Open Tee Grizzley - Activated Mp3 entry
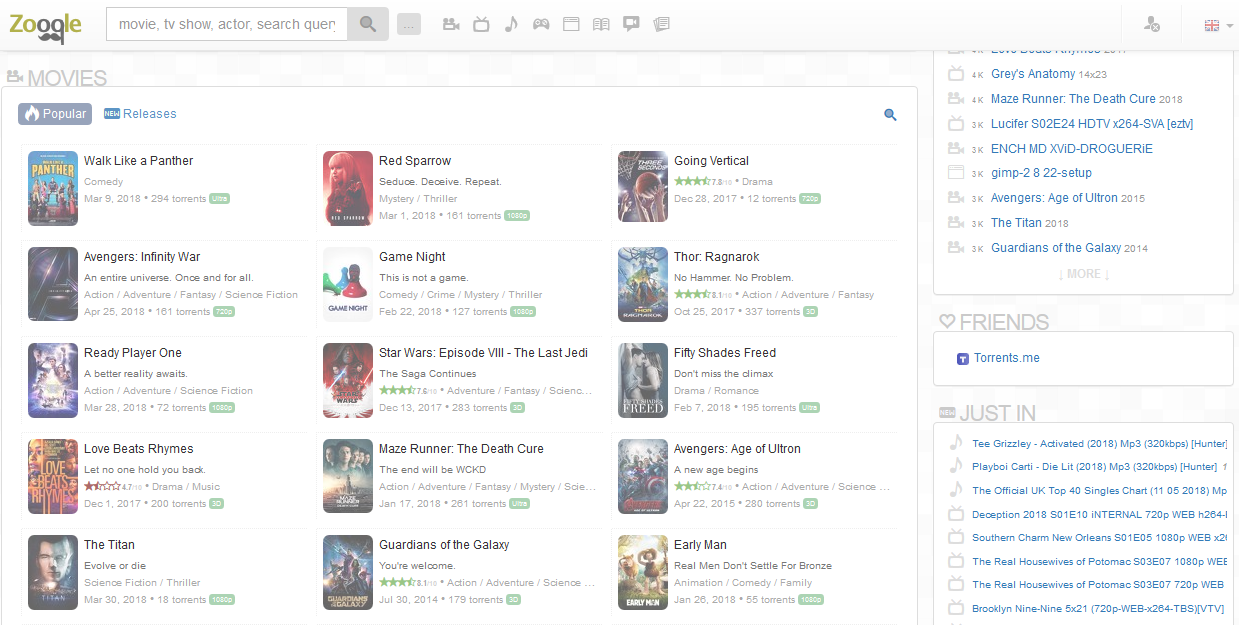Viewport: 1239px width, 625px height. pos(1099,444)
